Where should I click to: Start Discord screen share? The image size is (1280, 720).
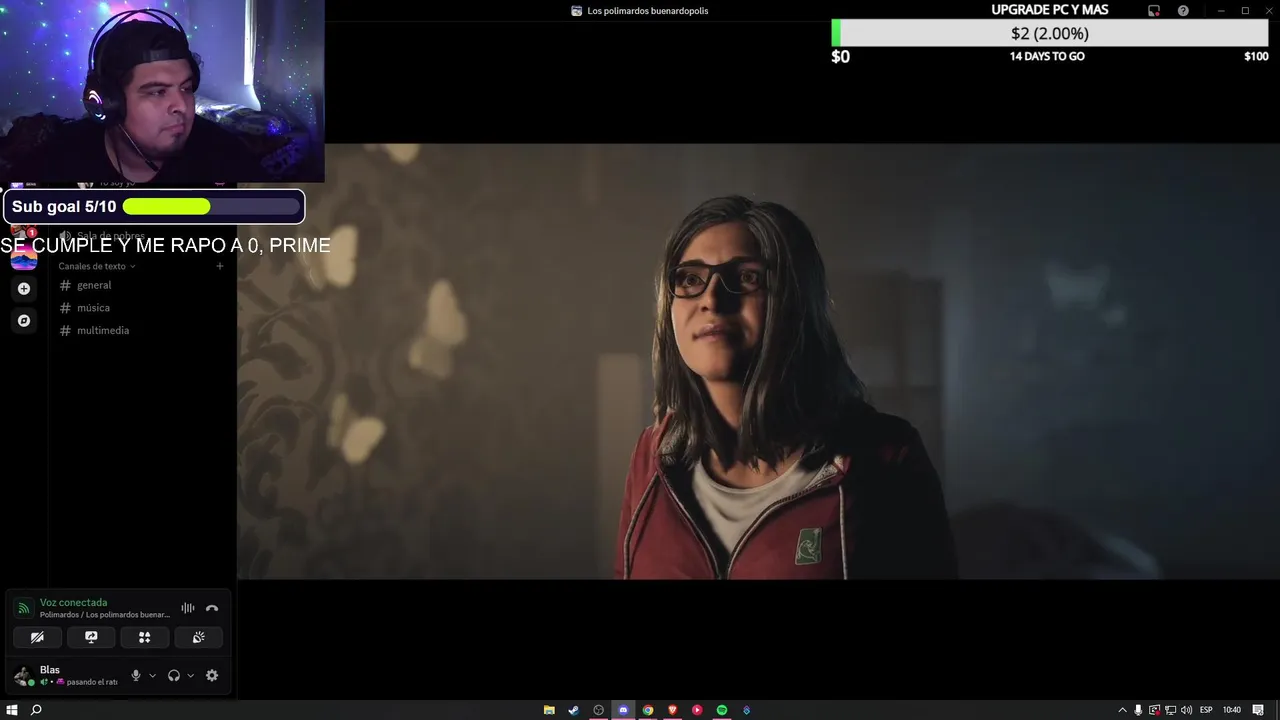91,637
